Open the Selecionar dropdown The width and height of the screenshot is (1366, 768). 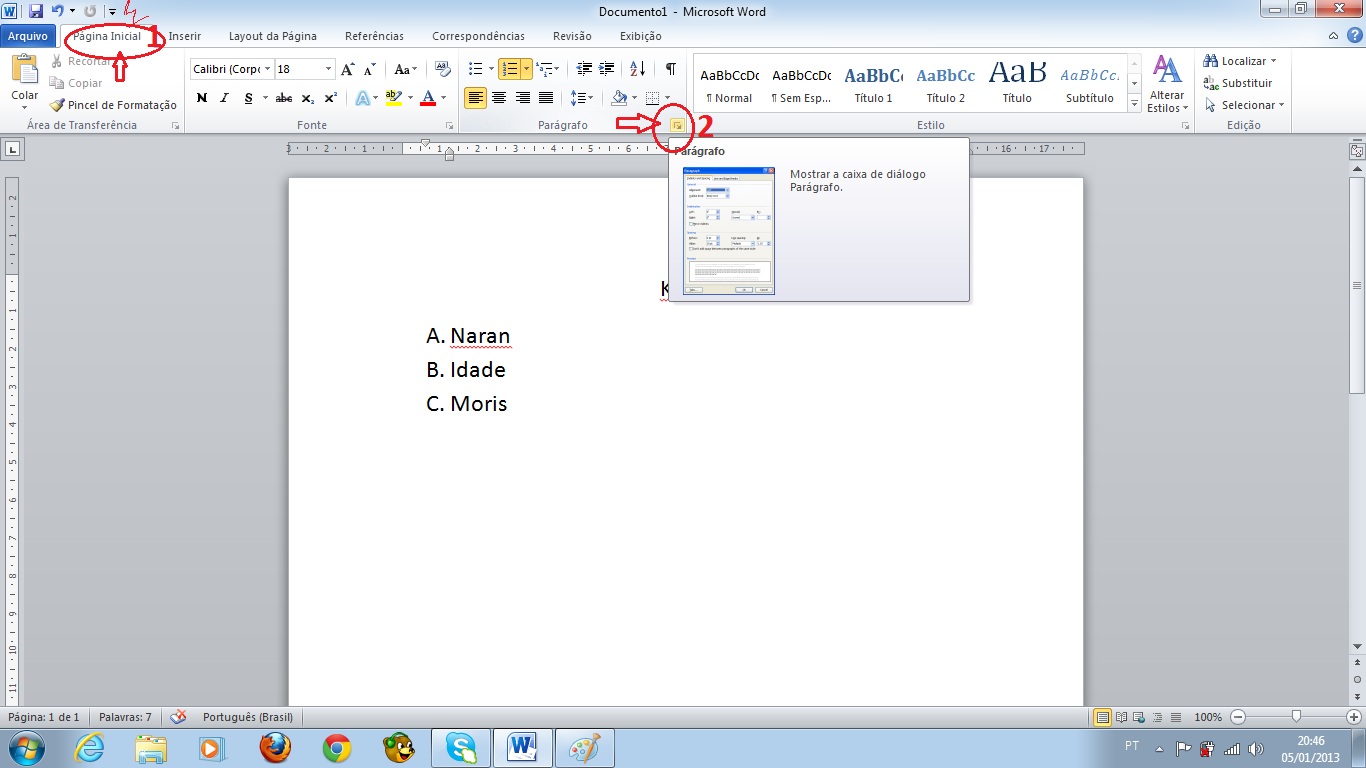click(x=1244, y=105)
